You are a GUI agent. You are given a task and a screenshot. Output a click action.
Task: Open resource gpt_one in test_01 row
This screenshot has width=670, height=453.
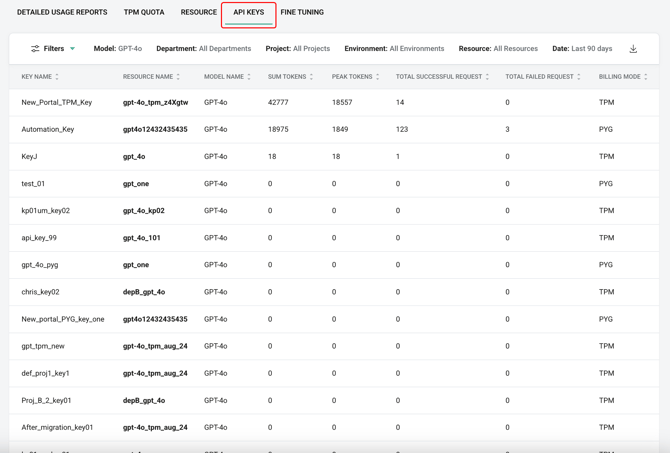coord(136,184)
